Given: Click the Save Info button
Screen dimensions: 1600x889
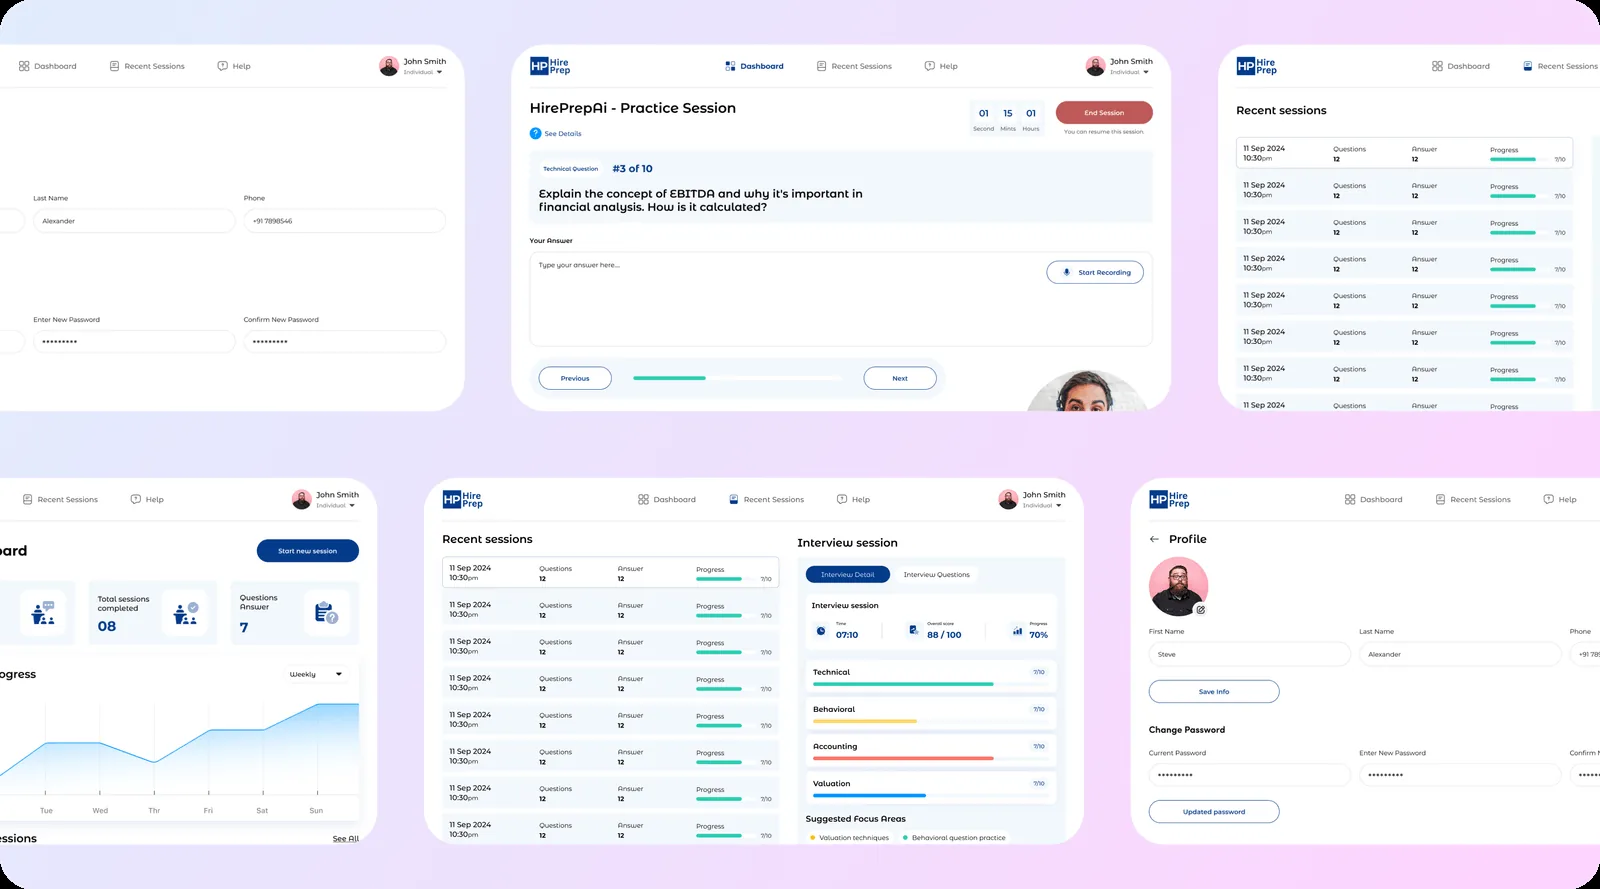Looking at the screenshot, I should 1214,691.
